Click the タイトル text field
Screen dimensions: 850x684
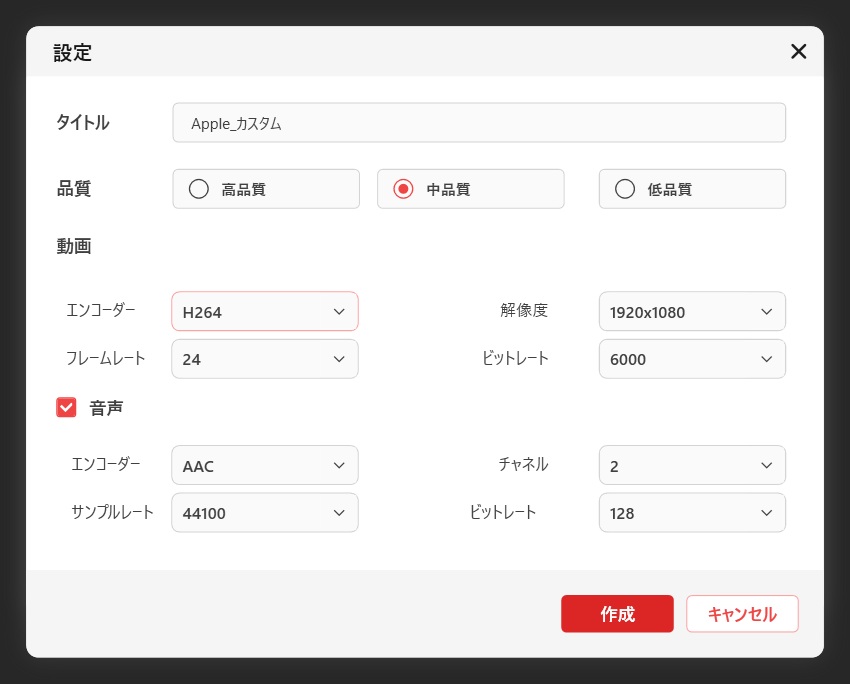[x=478, y=124]
